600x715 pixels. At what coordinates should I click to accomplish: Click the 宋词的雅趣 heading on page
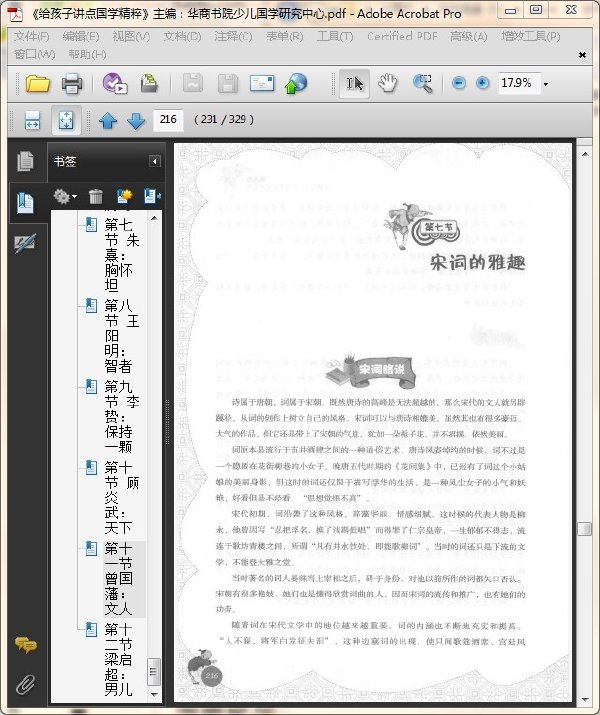[x=477, y=262]
